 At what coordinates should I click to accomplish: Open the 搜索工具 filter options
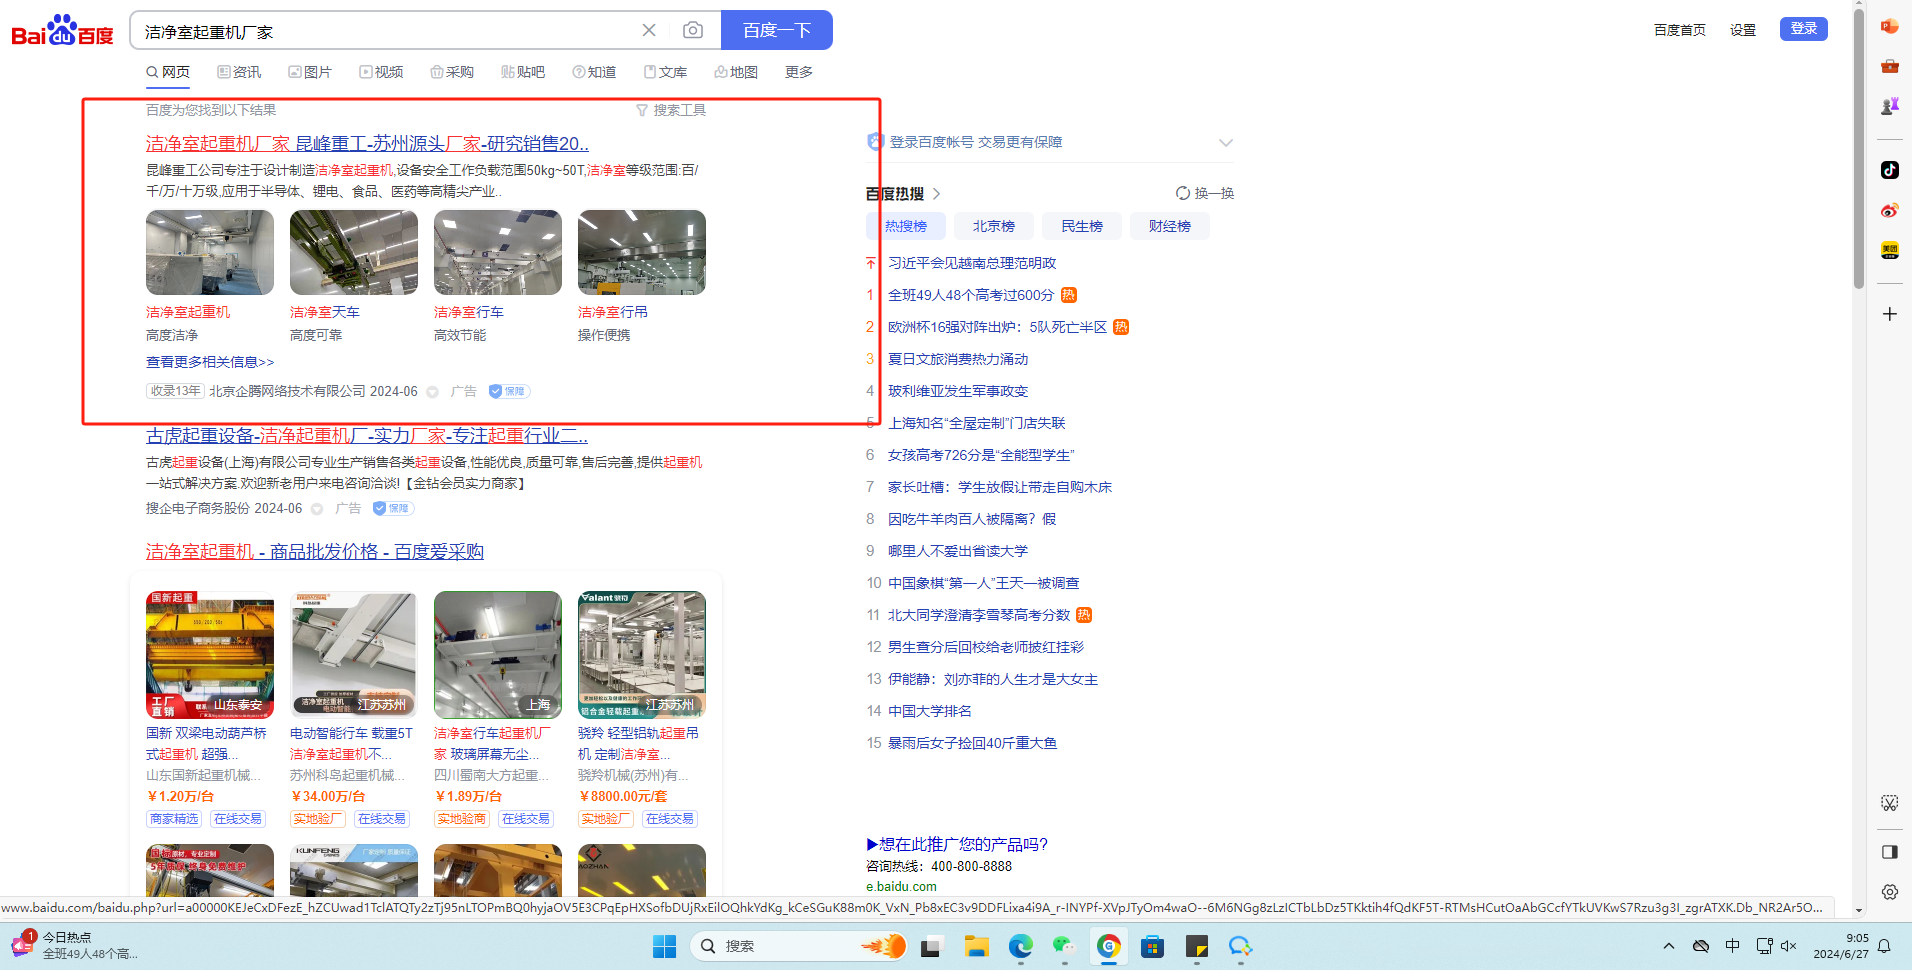671,110
